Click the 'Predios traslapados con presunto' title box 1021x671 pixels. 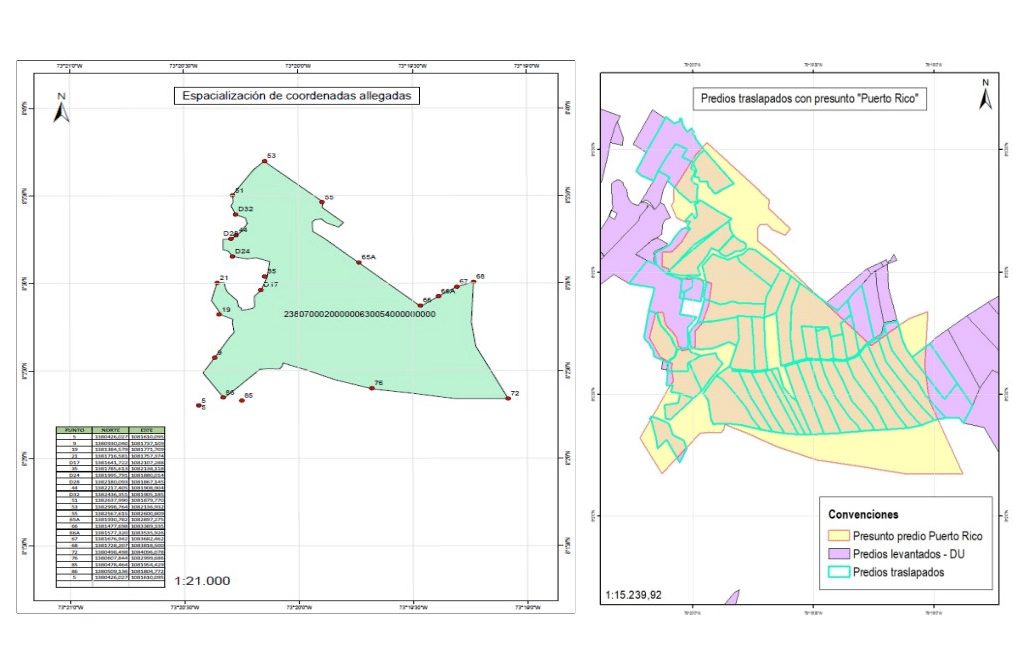(x=806, y=101)
